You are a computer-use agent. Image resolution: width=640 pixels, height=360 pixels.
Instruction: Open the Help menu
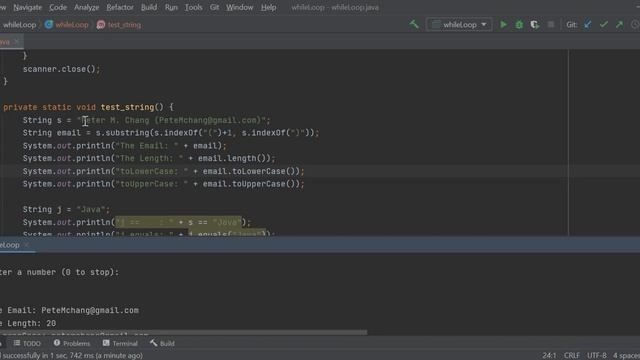268,7
